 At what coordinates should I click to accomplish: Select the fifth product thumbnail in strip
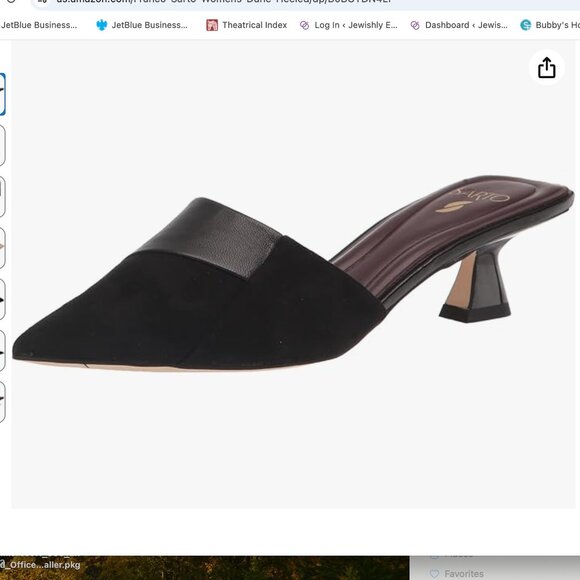pos(2,300)
